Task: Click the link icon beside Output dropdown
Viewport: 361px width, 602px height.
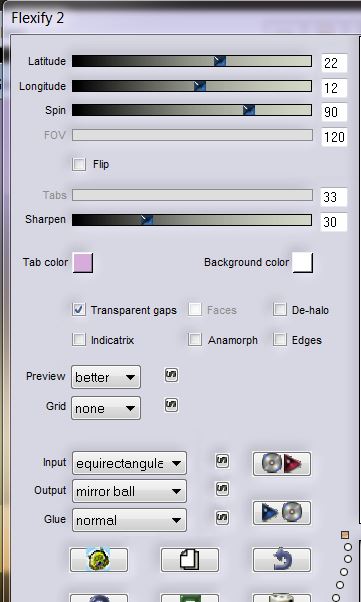Action: [222, 489]
